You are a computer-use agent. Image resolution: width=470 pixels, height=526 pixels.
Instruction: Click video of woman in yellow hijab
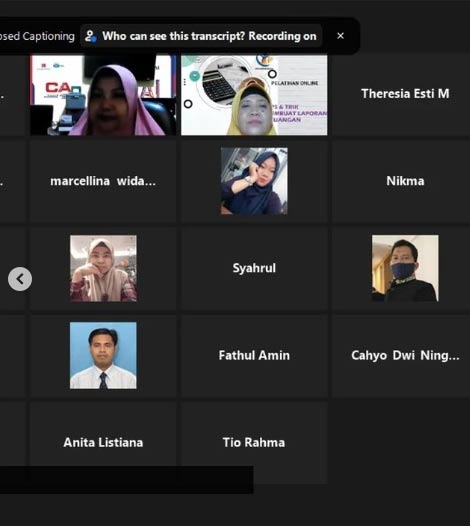tap(254, 95)
